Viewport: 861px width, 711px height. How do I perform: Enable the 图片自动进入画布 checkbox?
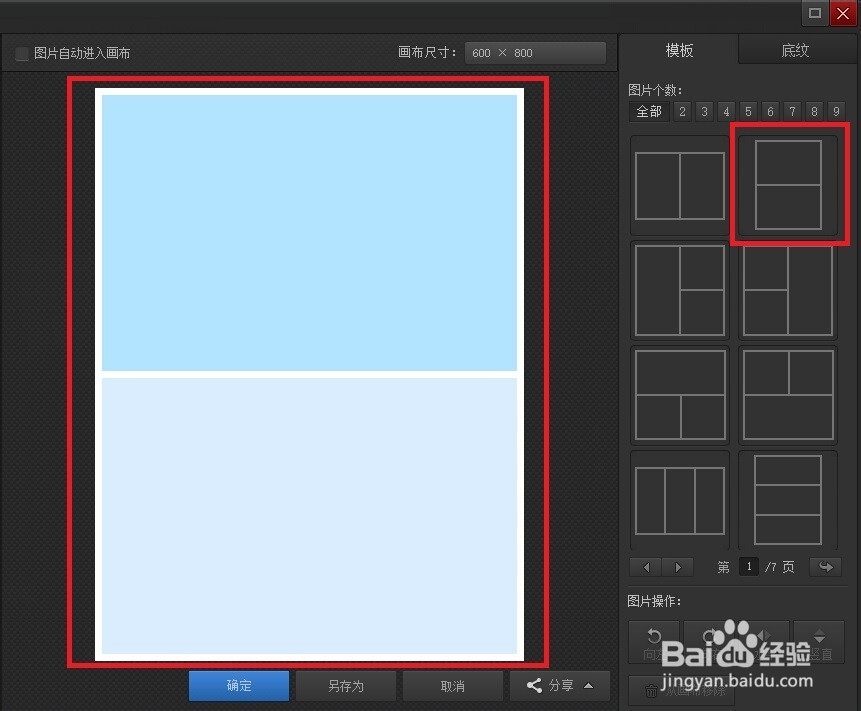pos(22,53)
